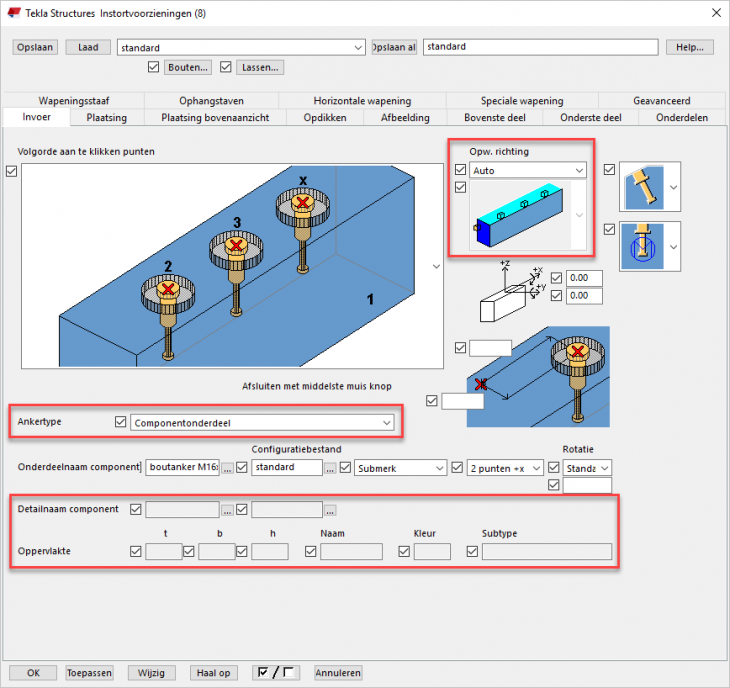Click browse button next to standard config field
Screen dimensions: 730x688
click(x=331, y=468)
